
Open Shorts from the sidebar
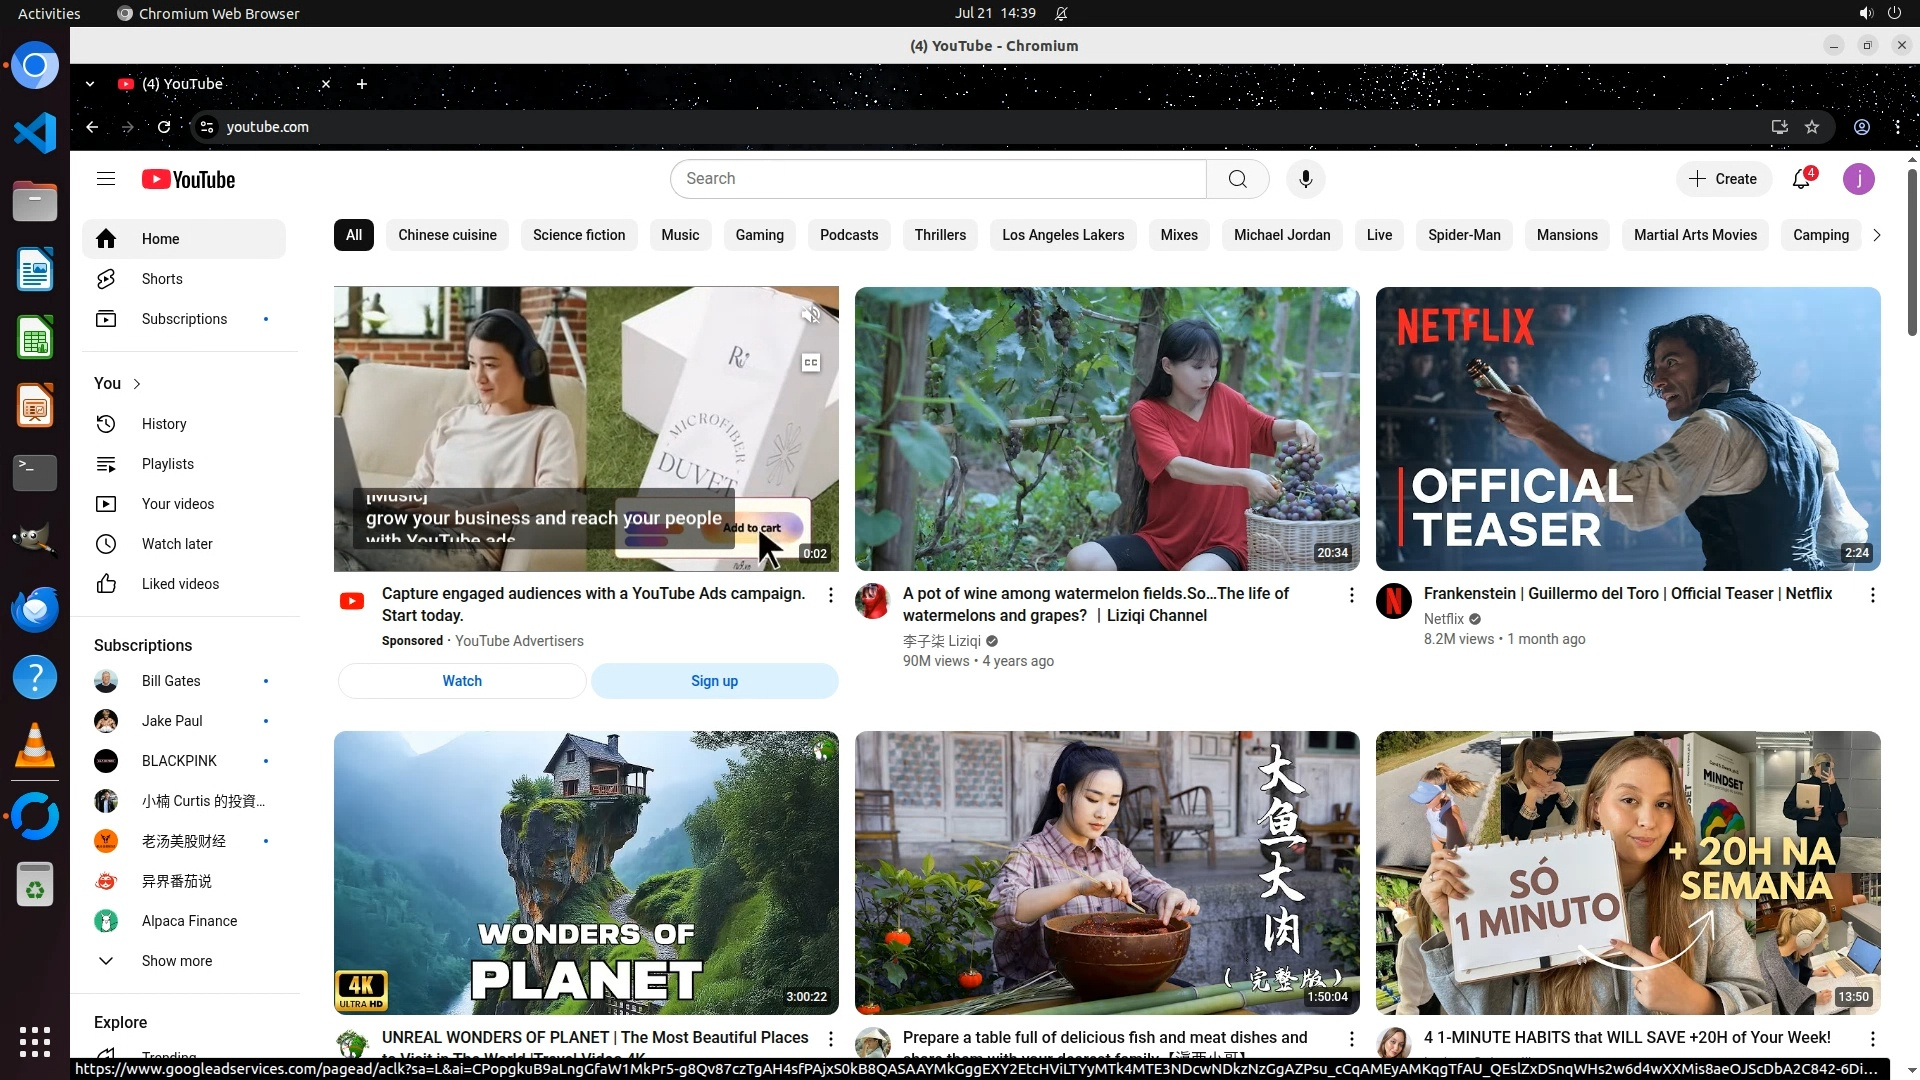click(161, 279)
